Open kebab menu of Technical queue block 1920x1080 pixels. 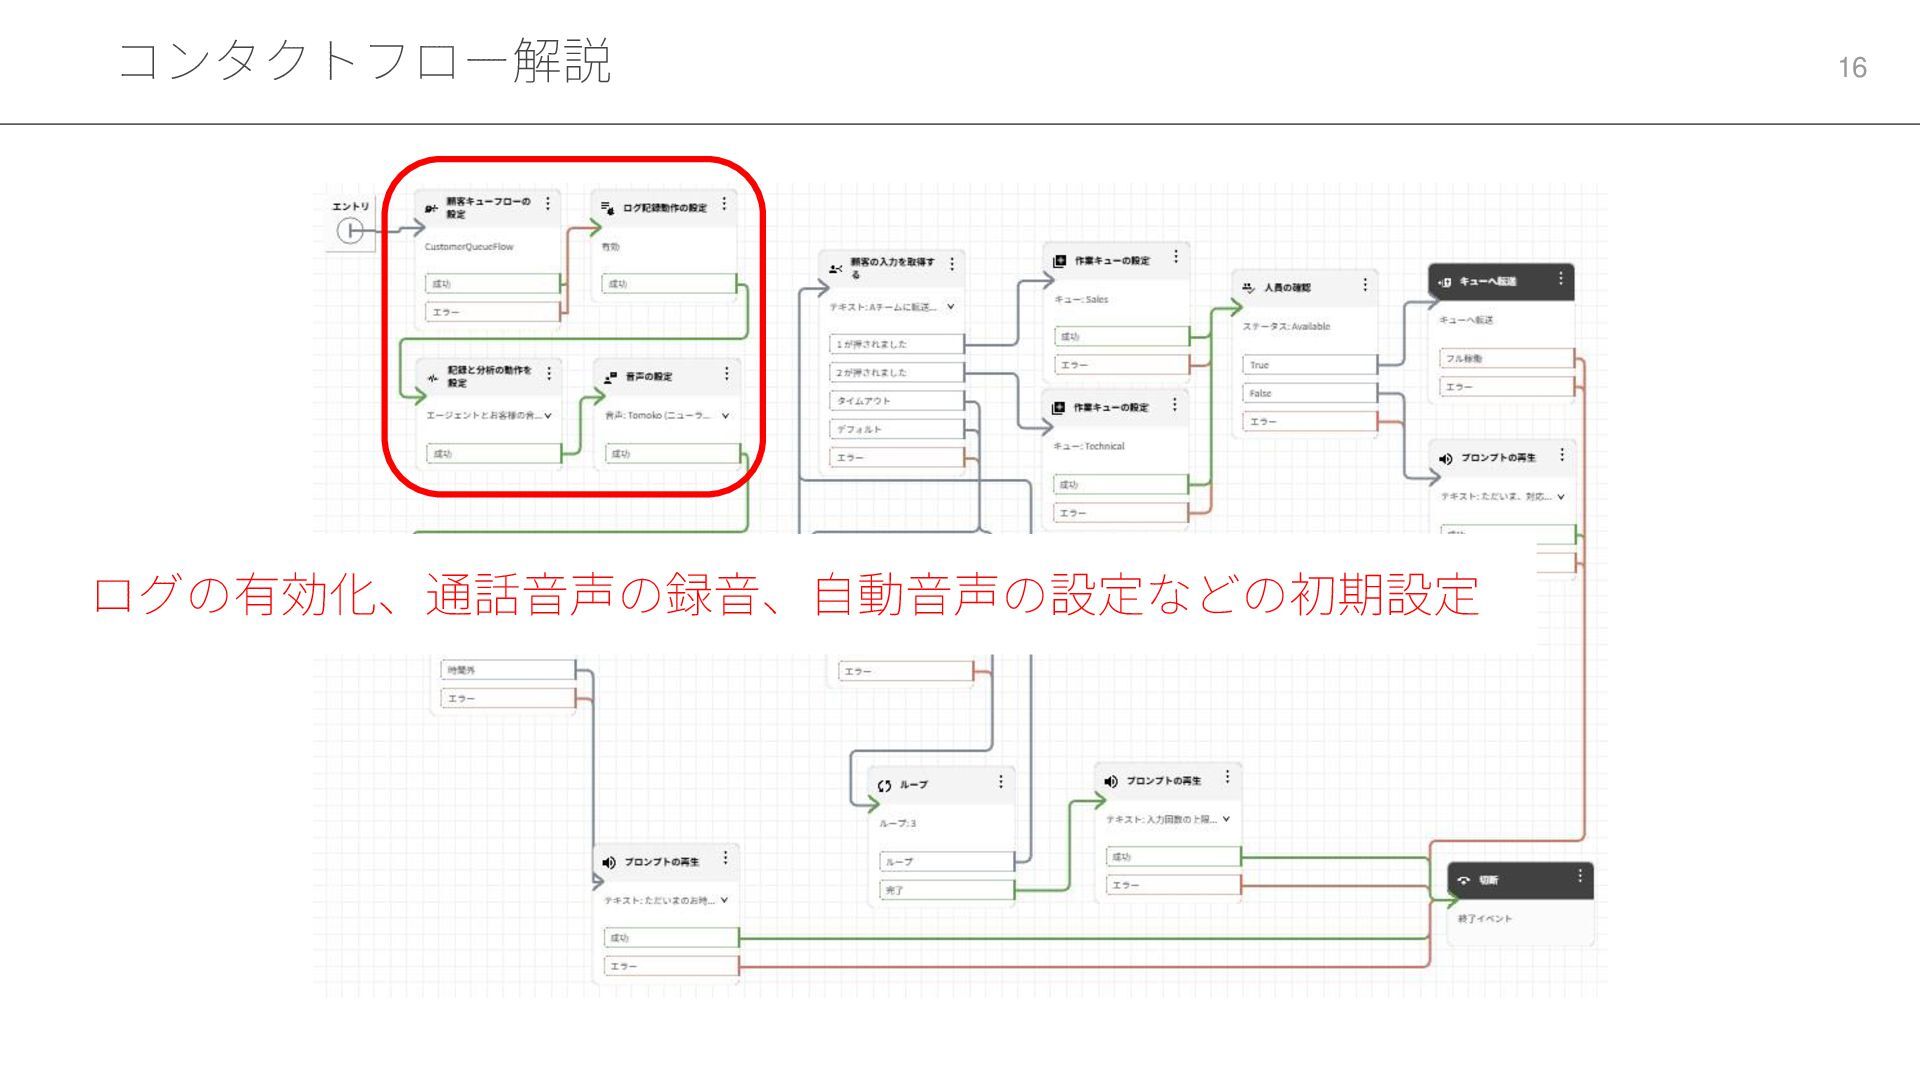(1175, 405)
